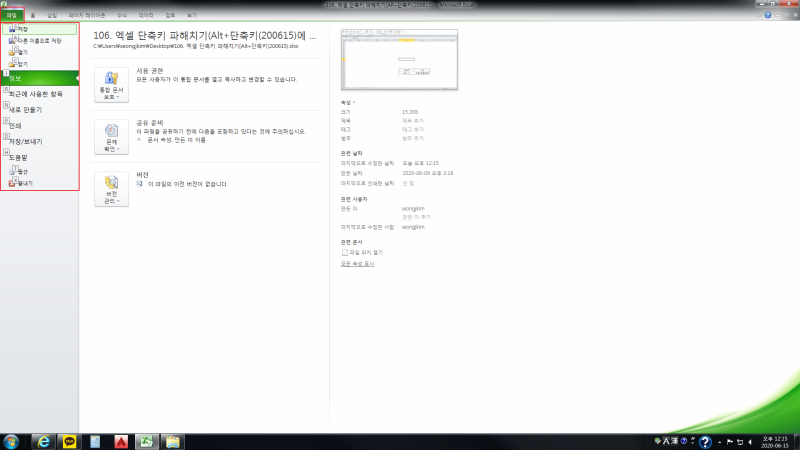This screenshot has height=450, width=800.
Task: Click the volume speaker tray icon
Action: [750, 442]
